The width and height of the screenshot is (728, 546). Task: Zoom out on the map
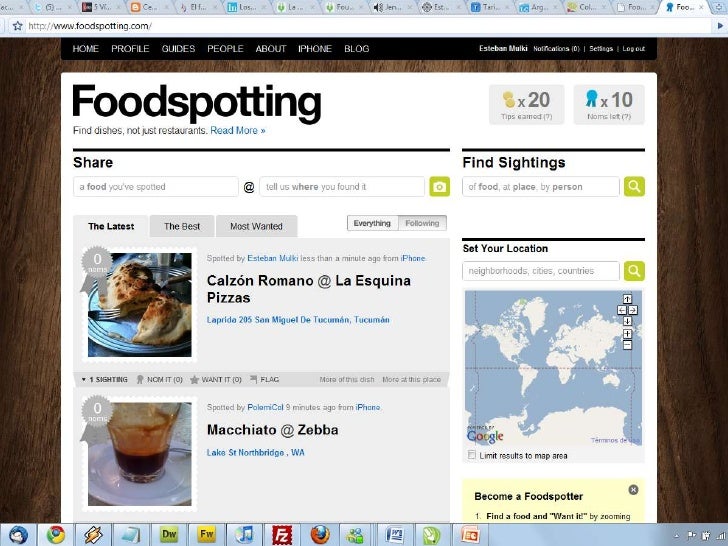[627, 345]
